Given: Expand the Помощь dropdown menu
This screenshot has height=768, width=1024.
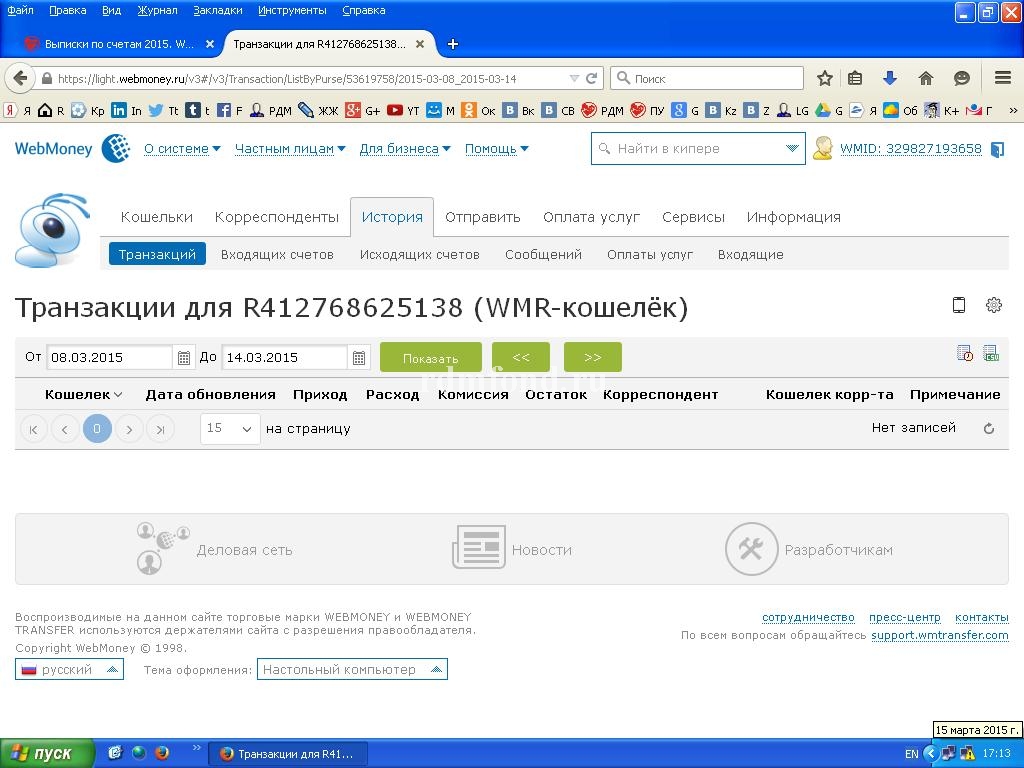Looking at the screenshot, I should point(496,149).
